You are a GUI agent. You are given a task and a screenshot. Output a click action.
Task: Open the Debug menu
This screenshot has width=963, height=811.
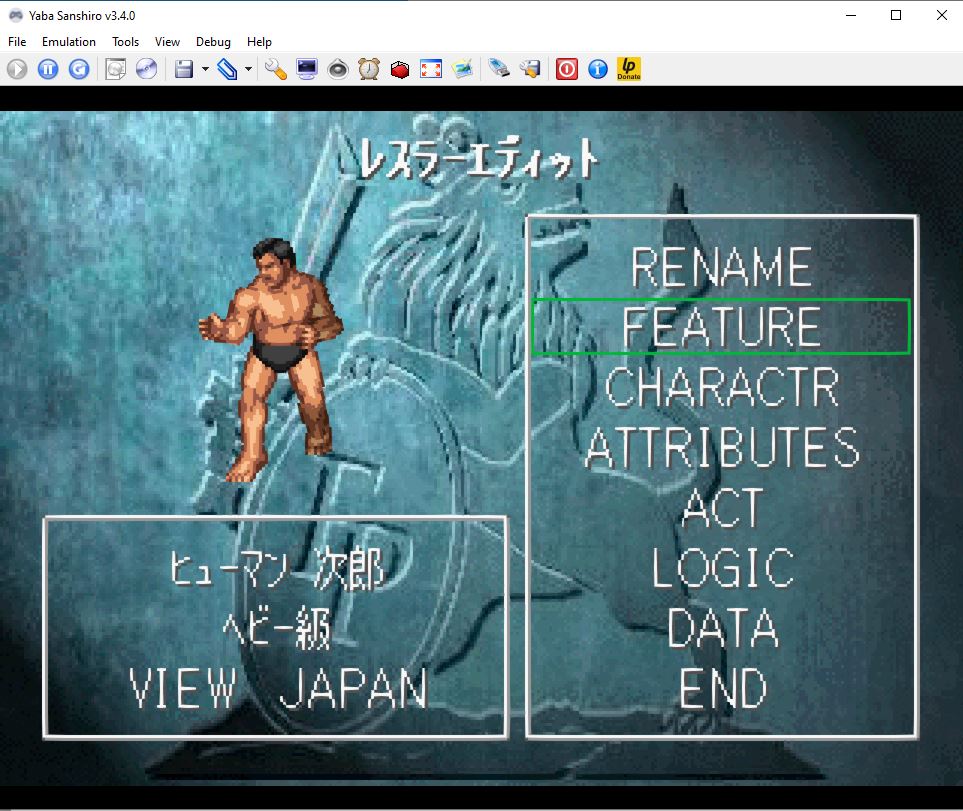[213, 42]
